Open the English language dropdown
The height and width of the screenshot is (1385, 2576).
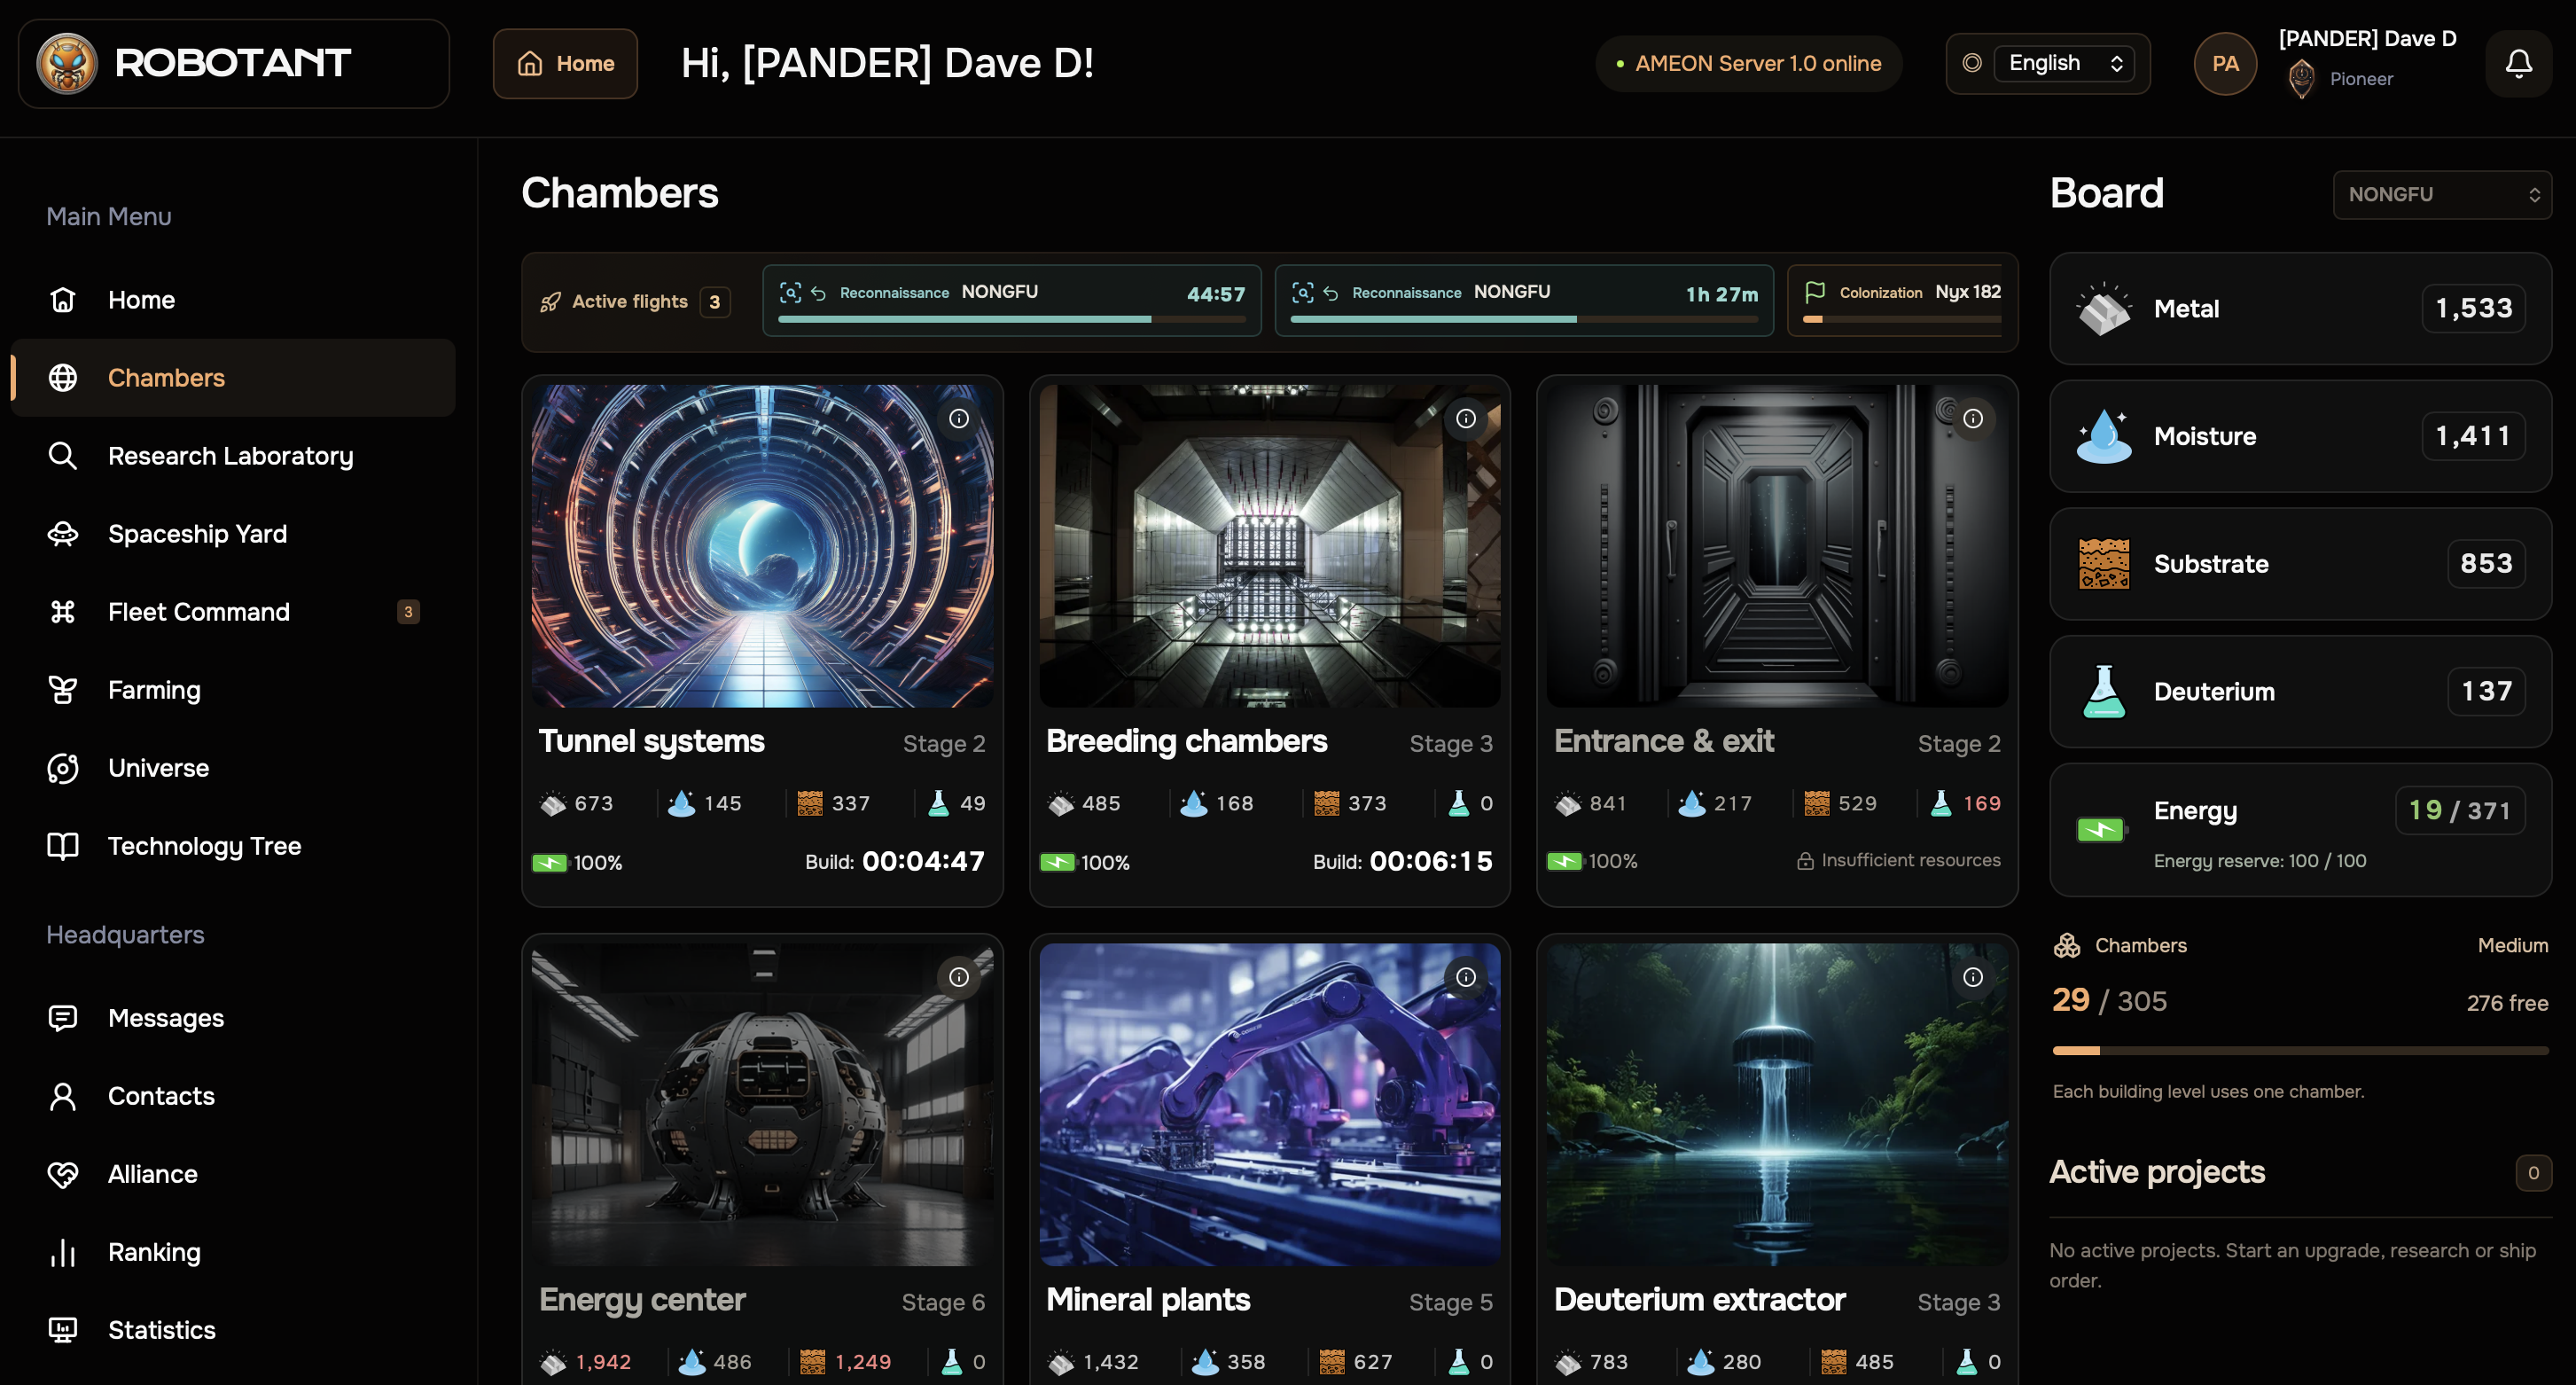click(x=2063, y=63)
